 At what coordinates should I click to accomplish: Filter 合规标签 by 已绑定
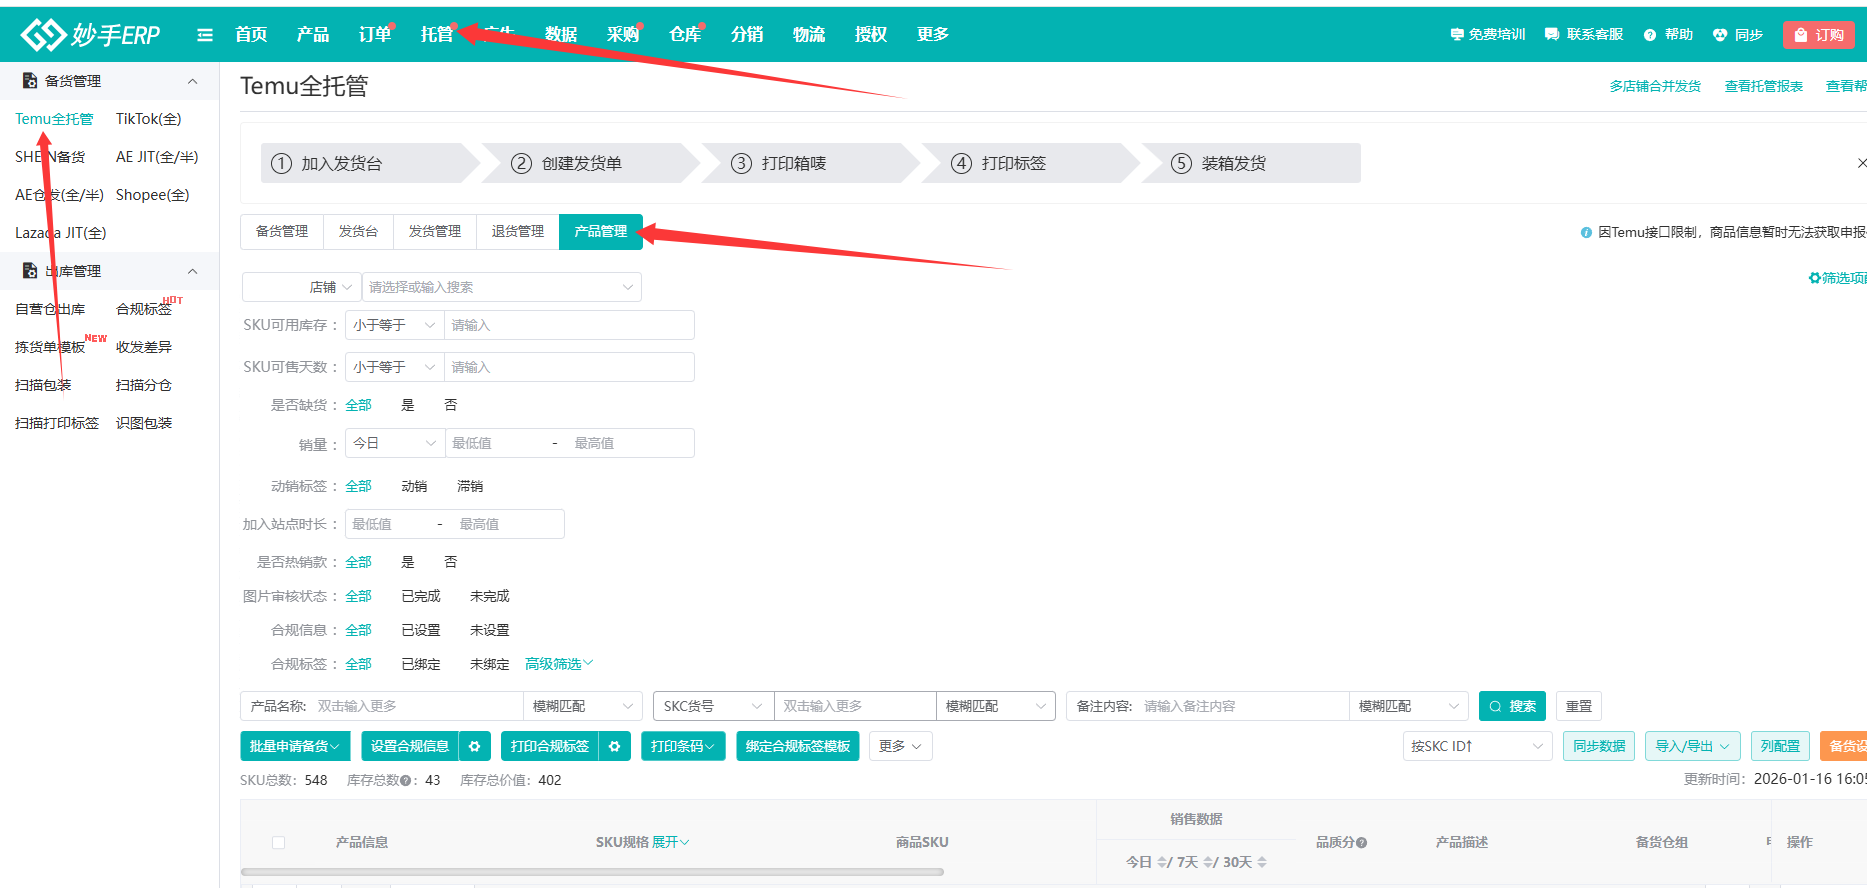coord(421,664)
